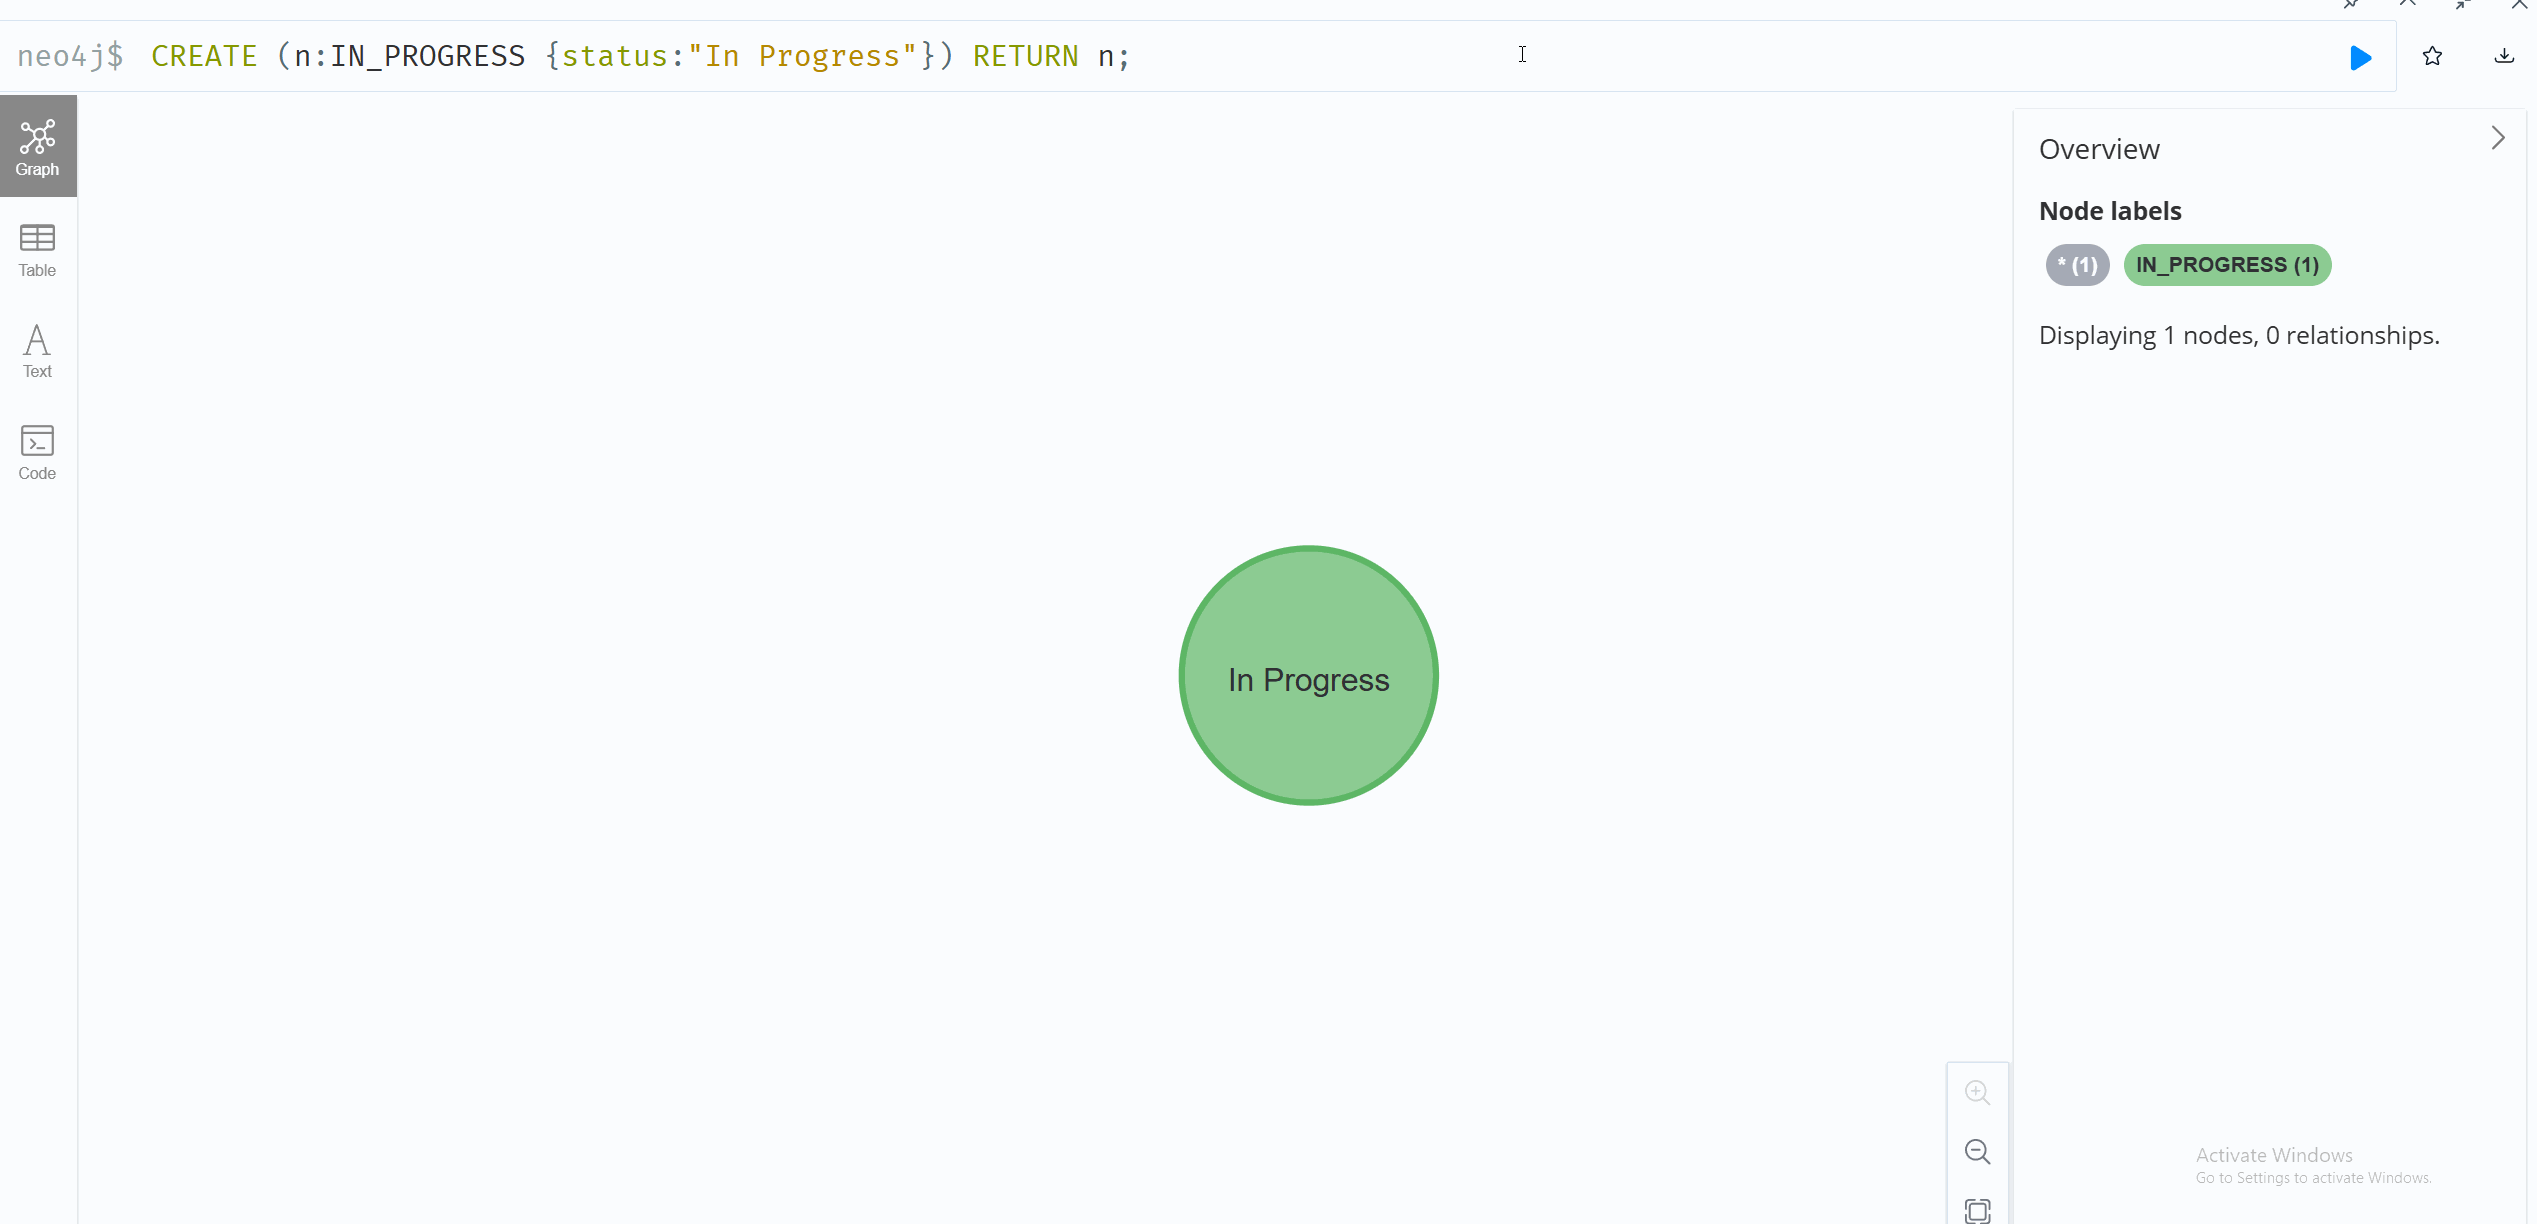Exit fullscreen using diagonal arrow icon
2537x1224 pixels.
(2463, 4)
